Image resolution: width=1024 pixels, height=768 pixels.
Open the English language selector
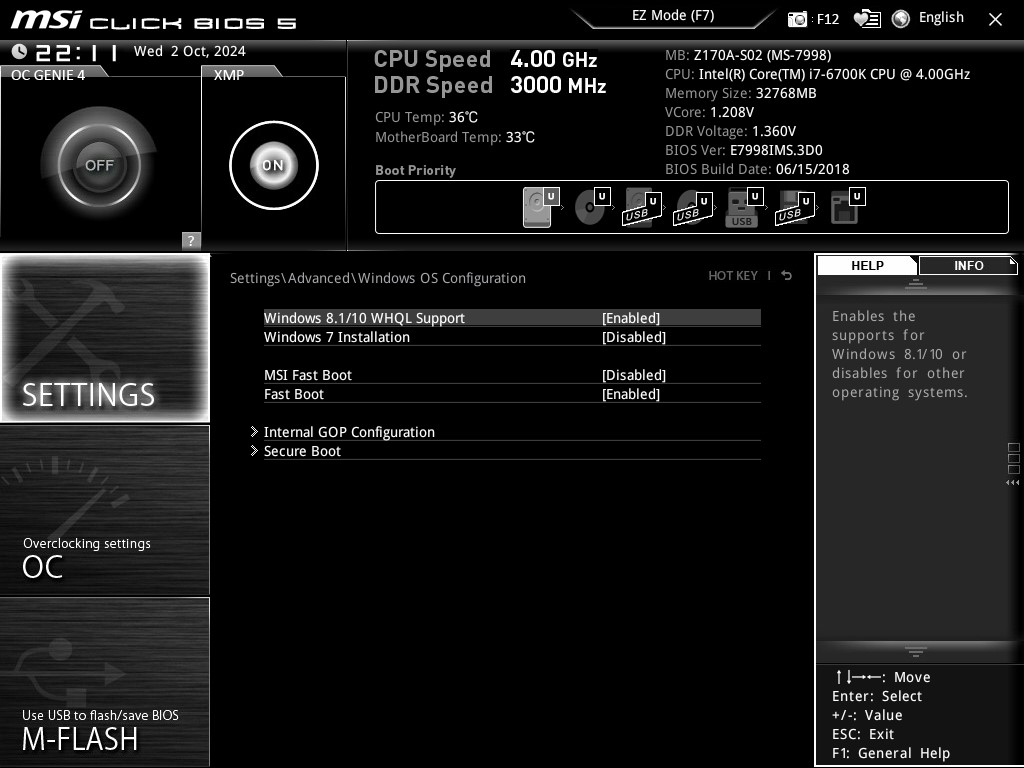[941, 18]
